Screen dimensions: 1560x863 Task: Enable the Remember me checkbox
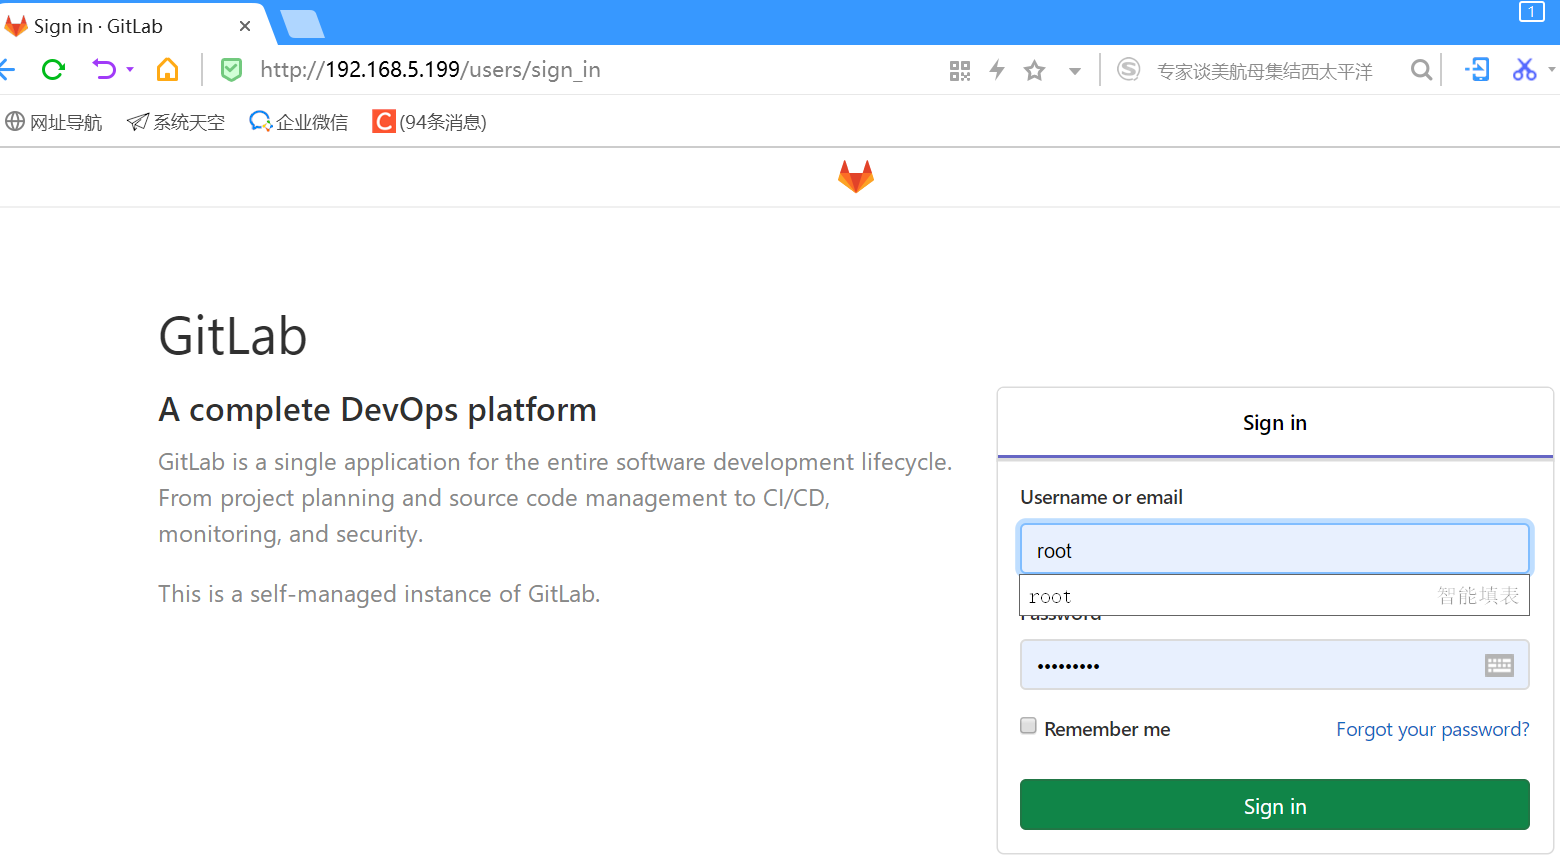[1028, 726]
